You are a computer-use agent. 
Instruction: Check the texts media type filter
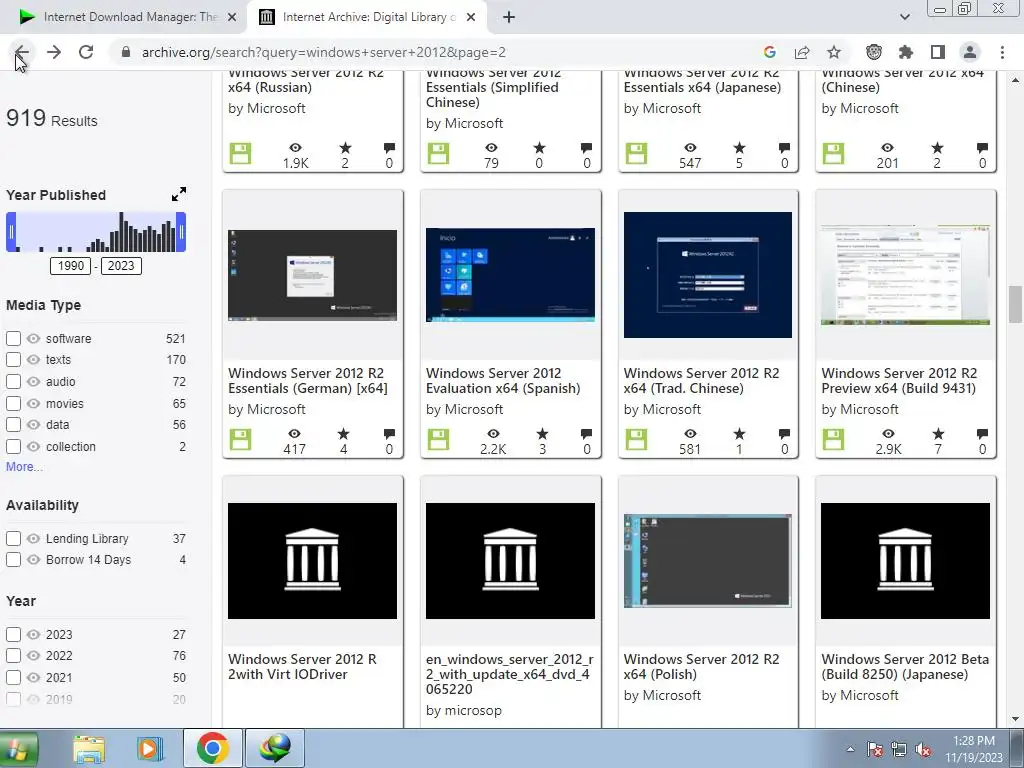point(13,359)
